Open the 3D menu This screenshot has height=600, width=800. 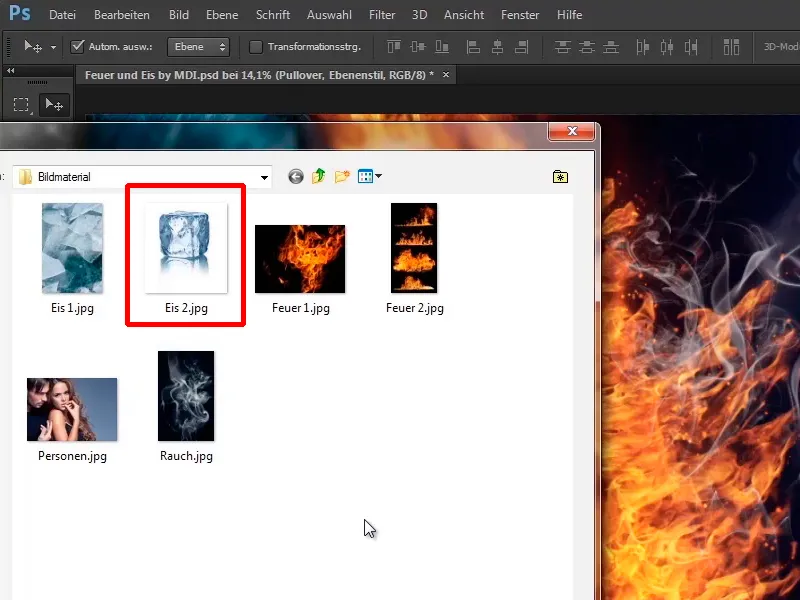point(419,15)
